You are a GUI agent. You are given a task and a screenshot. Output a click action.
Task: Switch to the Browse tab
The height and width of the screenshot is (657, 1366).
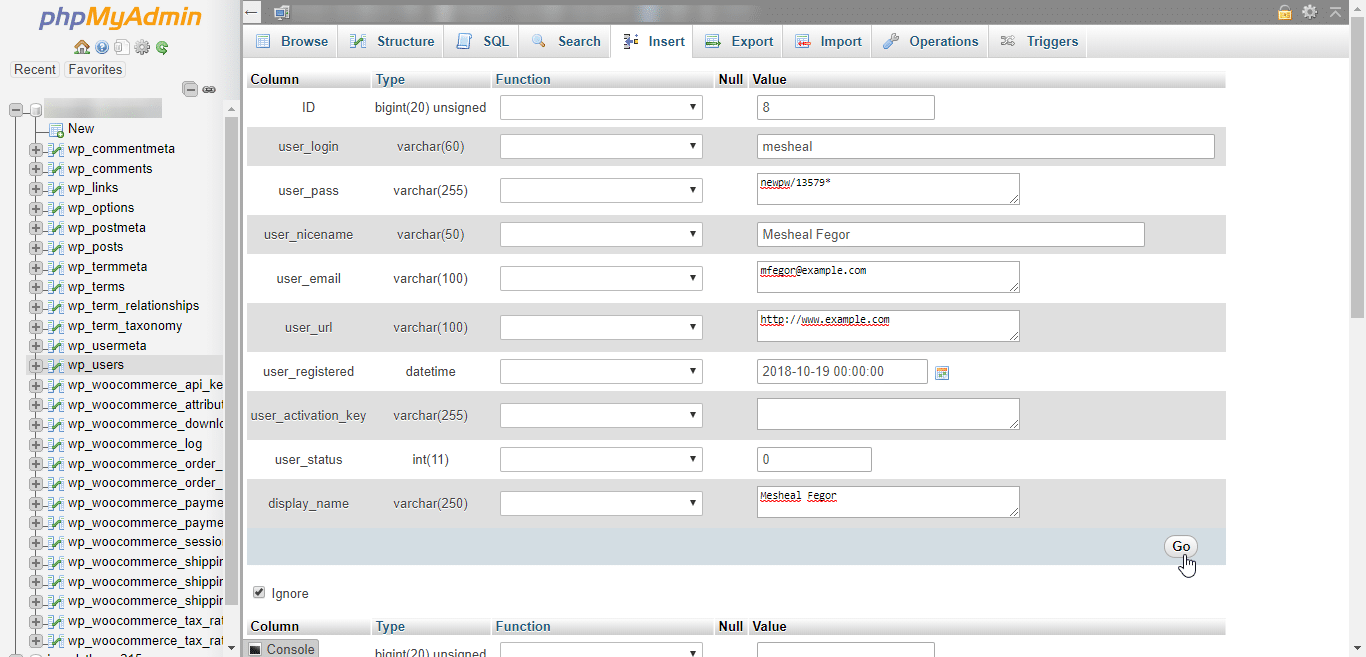291,41
